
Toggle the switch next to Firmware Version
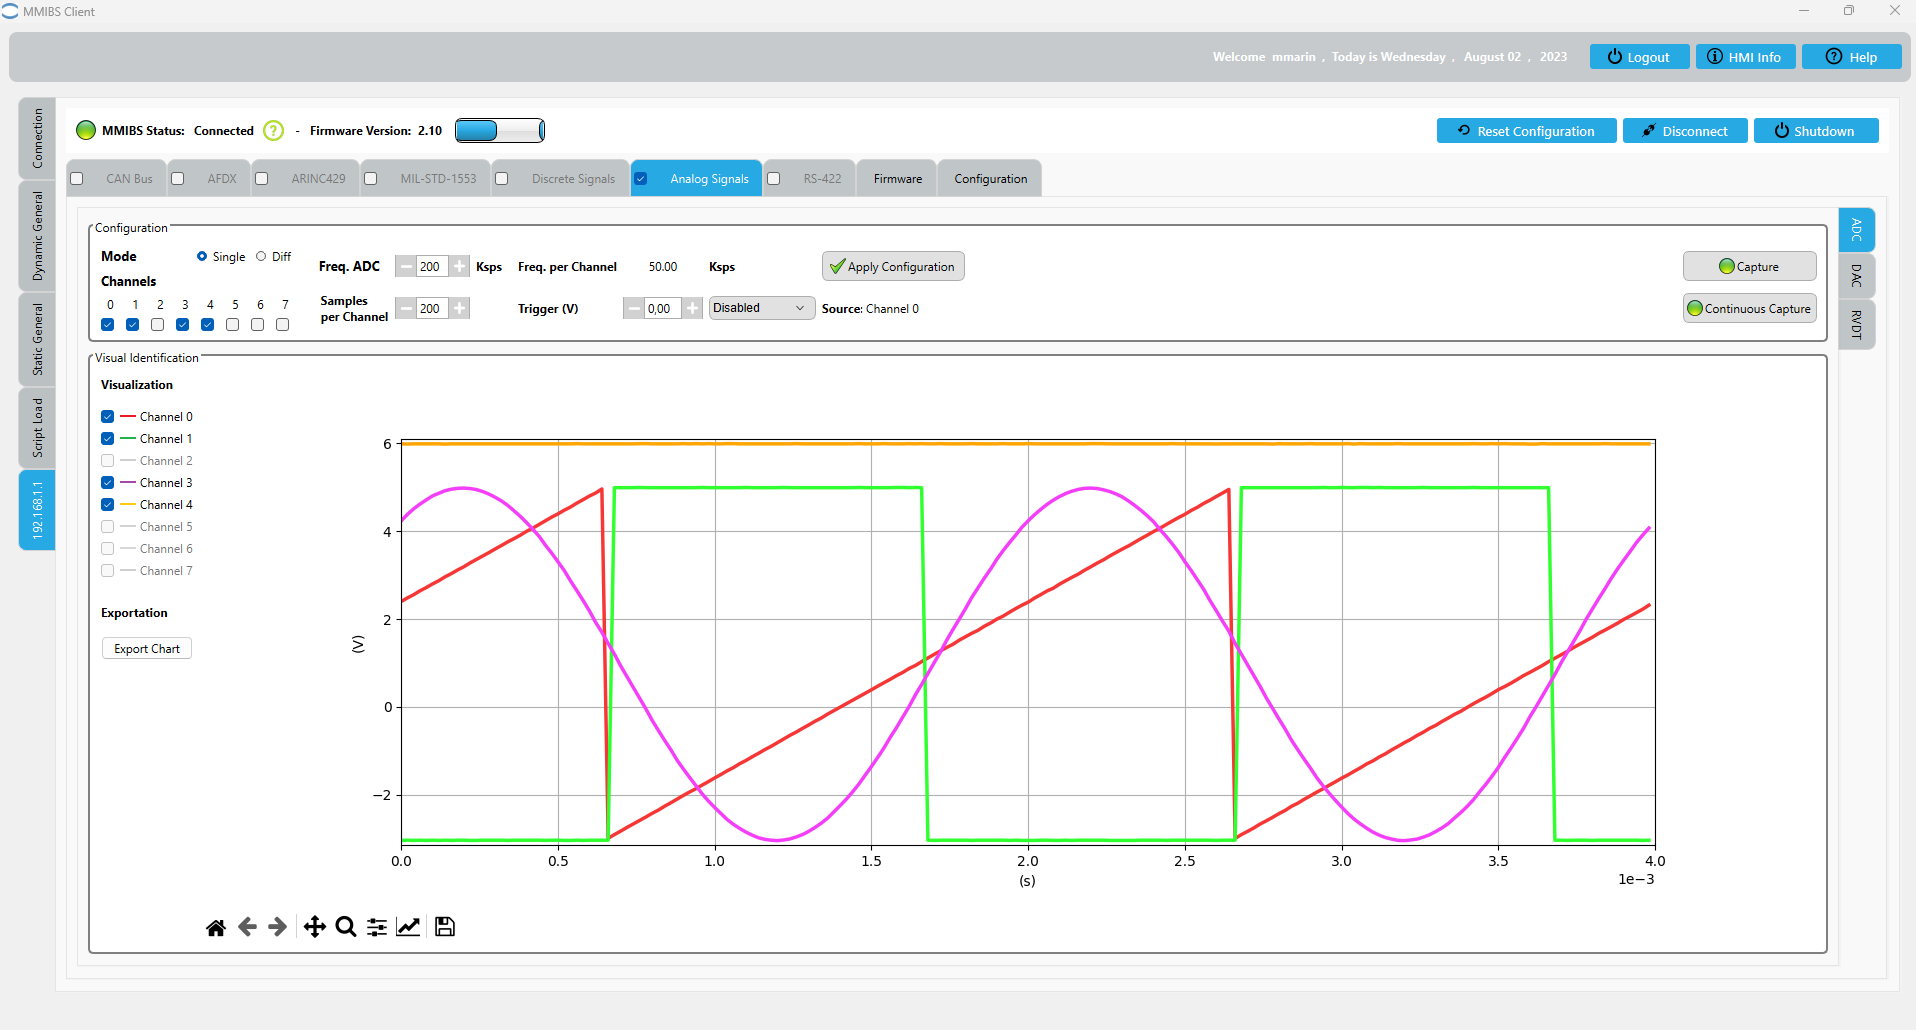point(499,131)
